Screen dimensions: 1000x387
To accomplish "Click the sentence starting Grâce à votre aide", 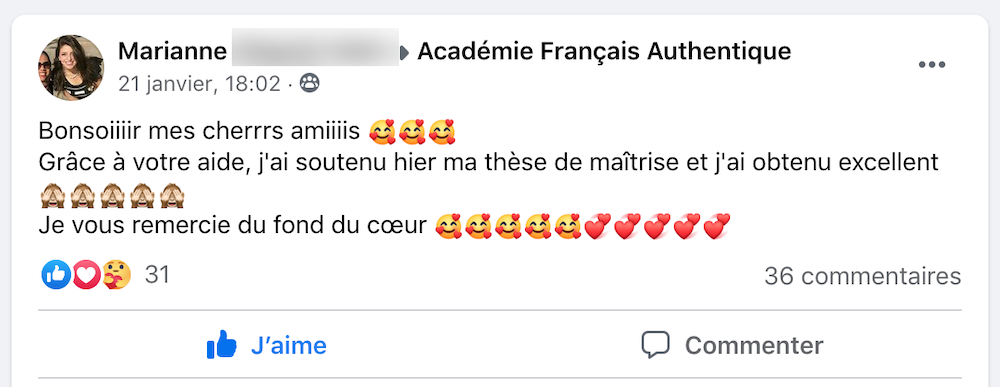I will (x=489, y=163).
